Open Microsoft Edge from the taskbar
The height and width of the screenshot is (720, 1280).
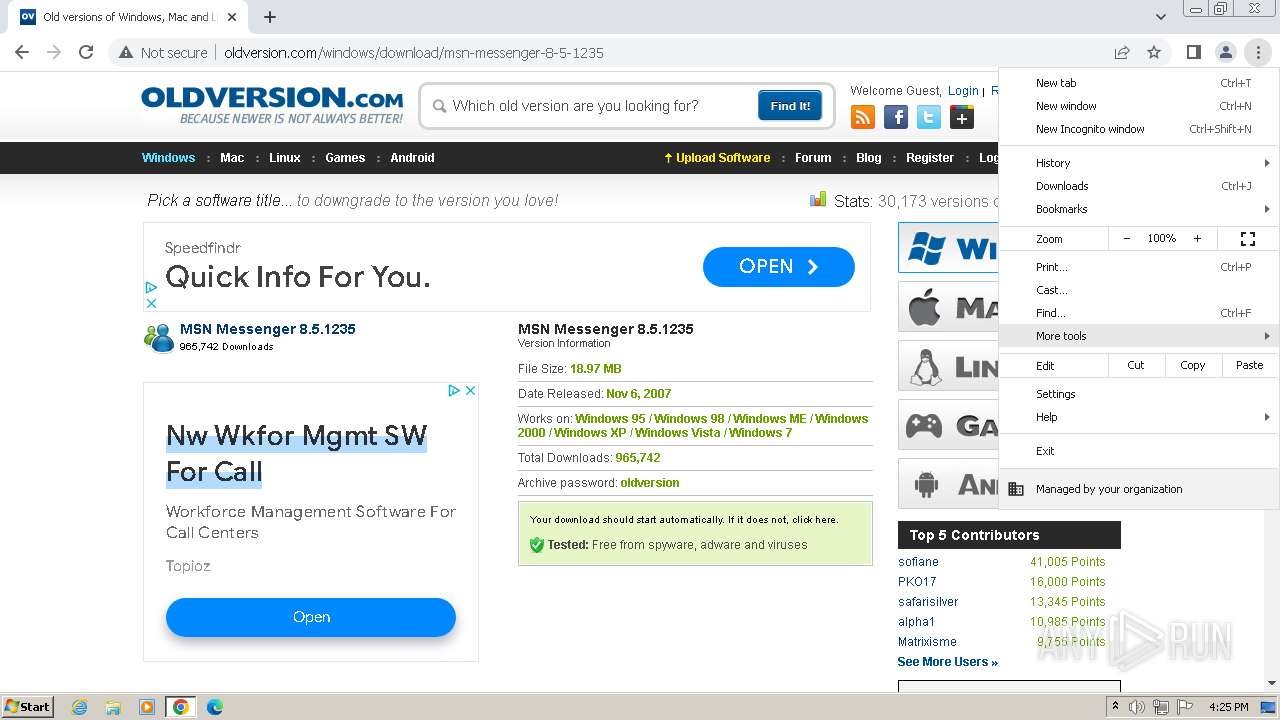(214, 707)
